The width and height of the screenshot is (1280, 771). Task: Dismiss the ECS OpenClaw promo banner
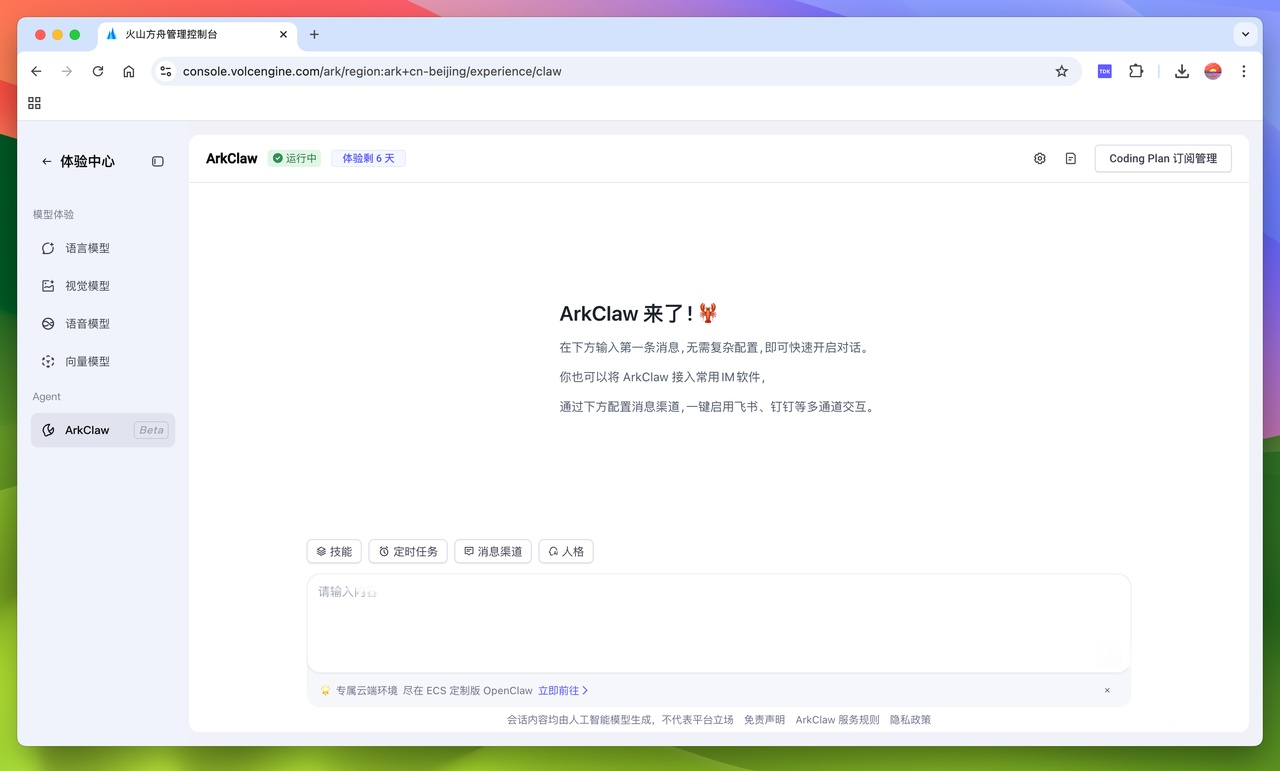pos(1107,690)
